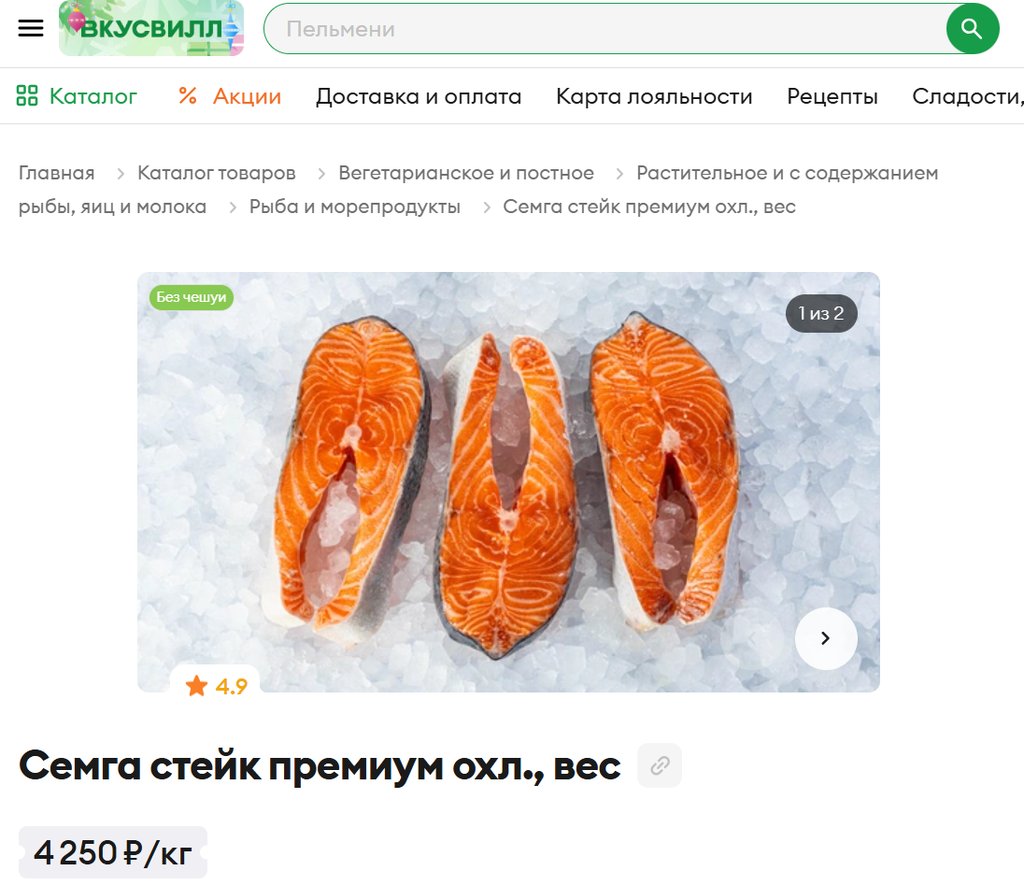Open Доставка и оплата page
1024x885 pixels.
point(419,96)
